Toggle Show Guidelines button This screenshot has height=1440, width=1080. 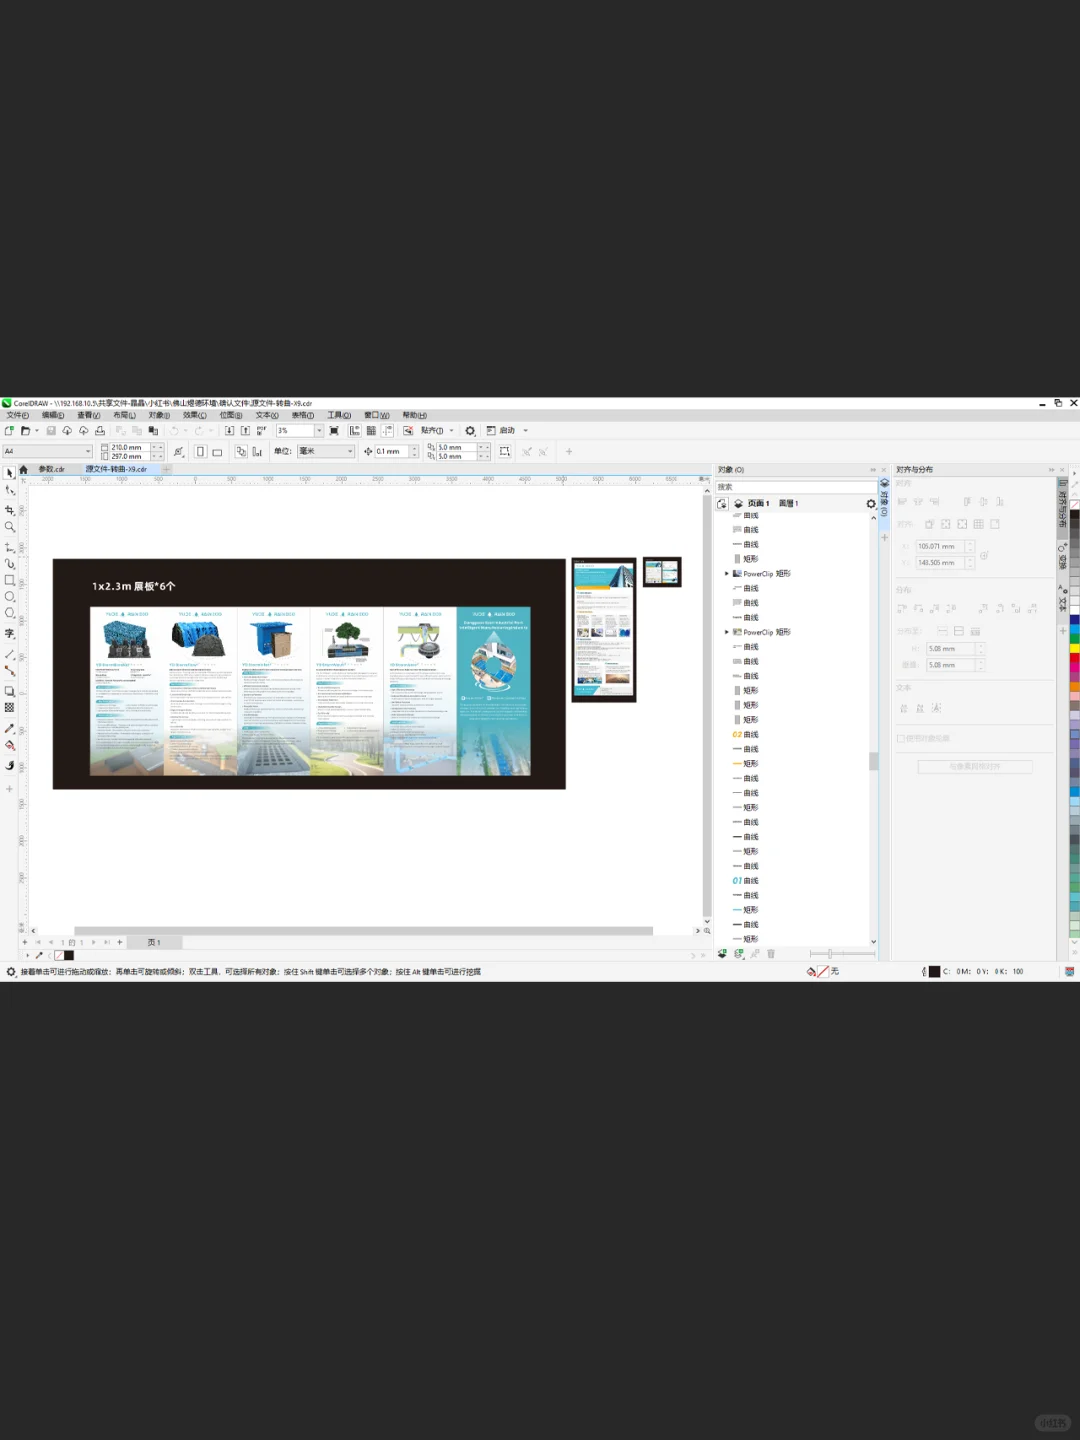pyautogui.click(x=387, y=431)
